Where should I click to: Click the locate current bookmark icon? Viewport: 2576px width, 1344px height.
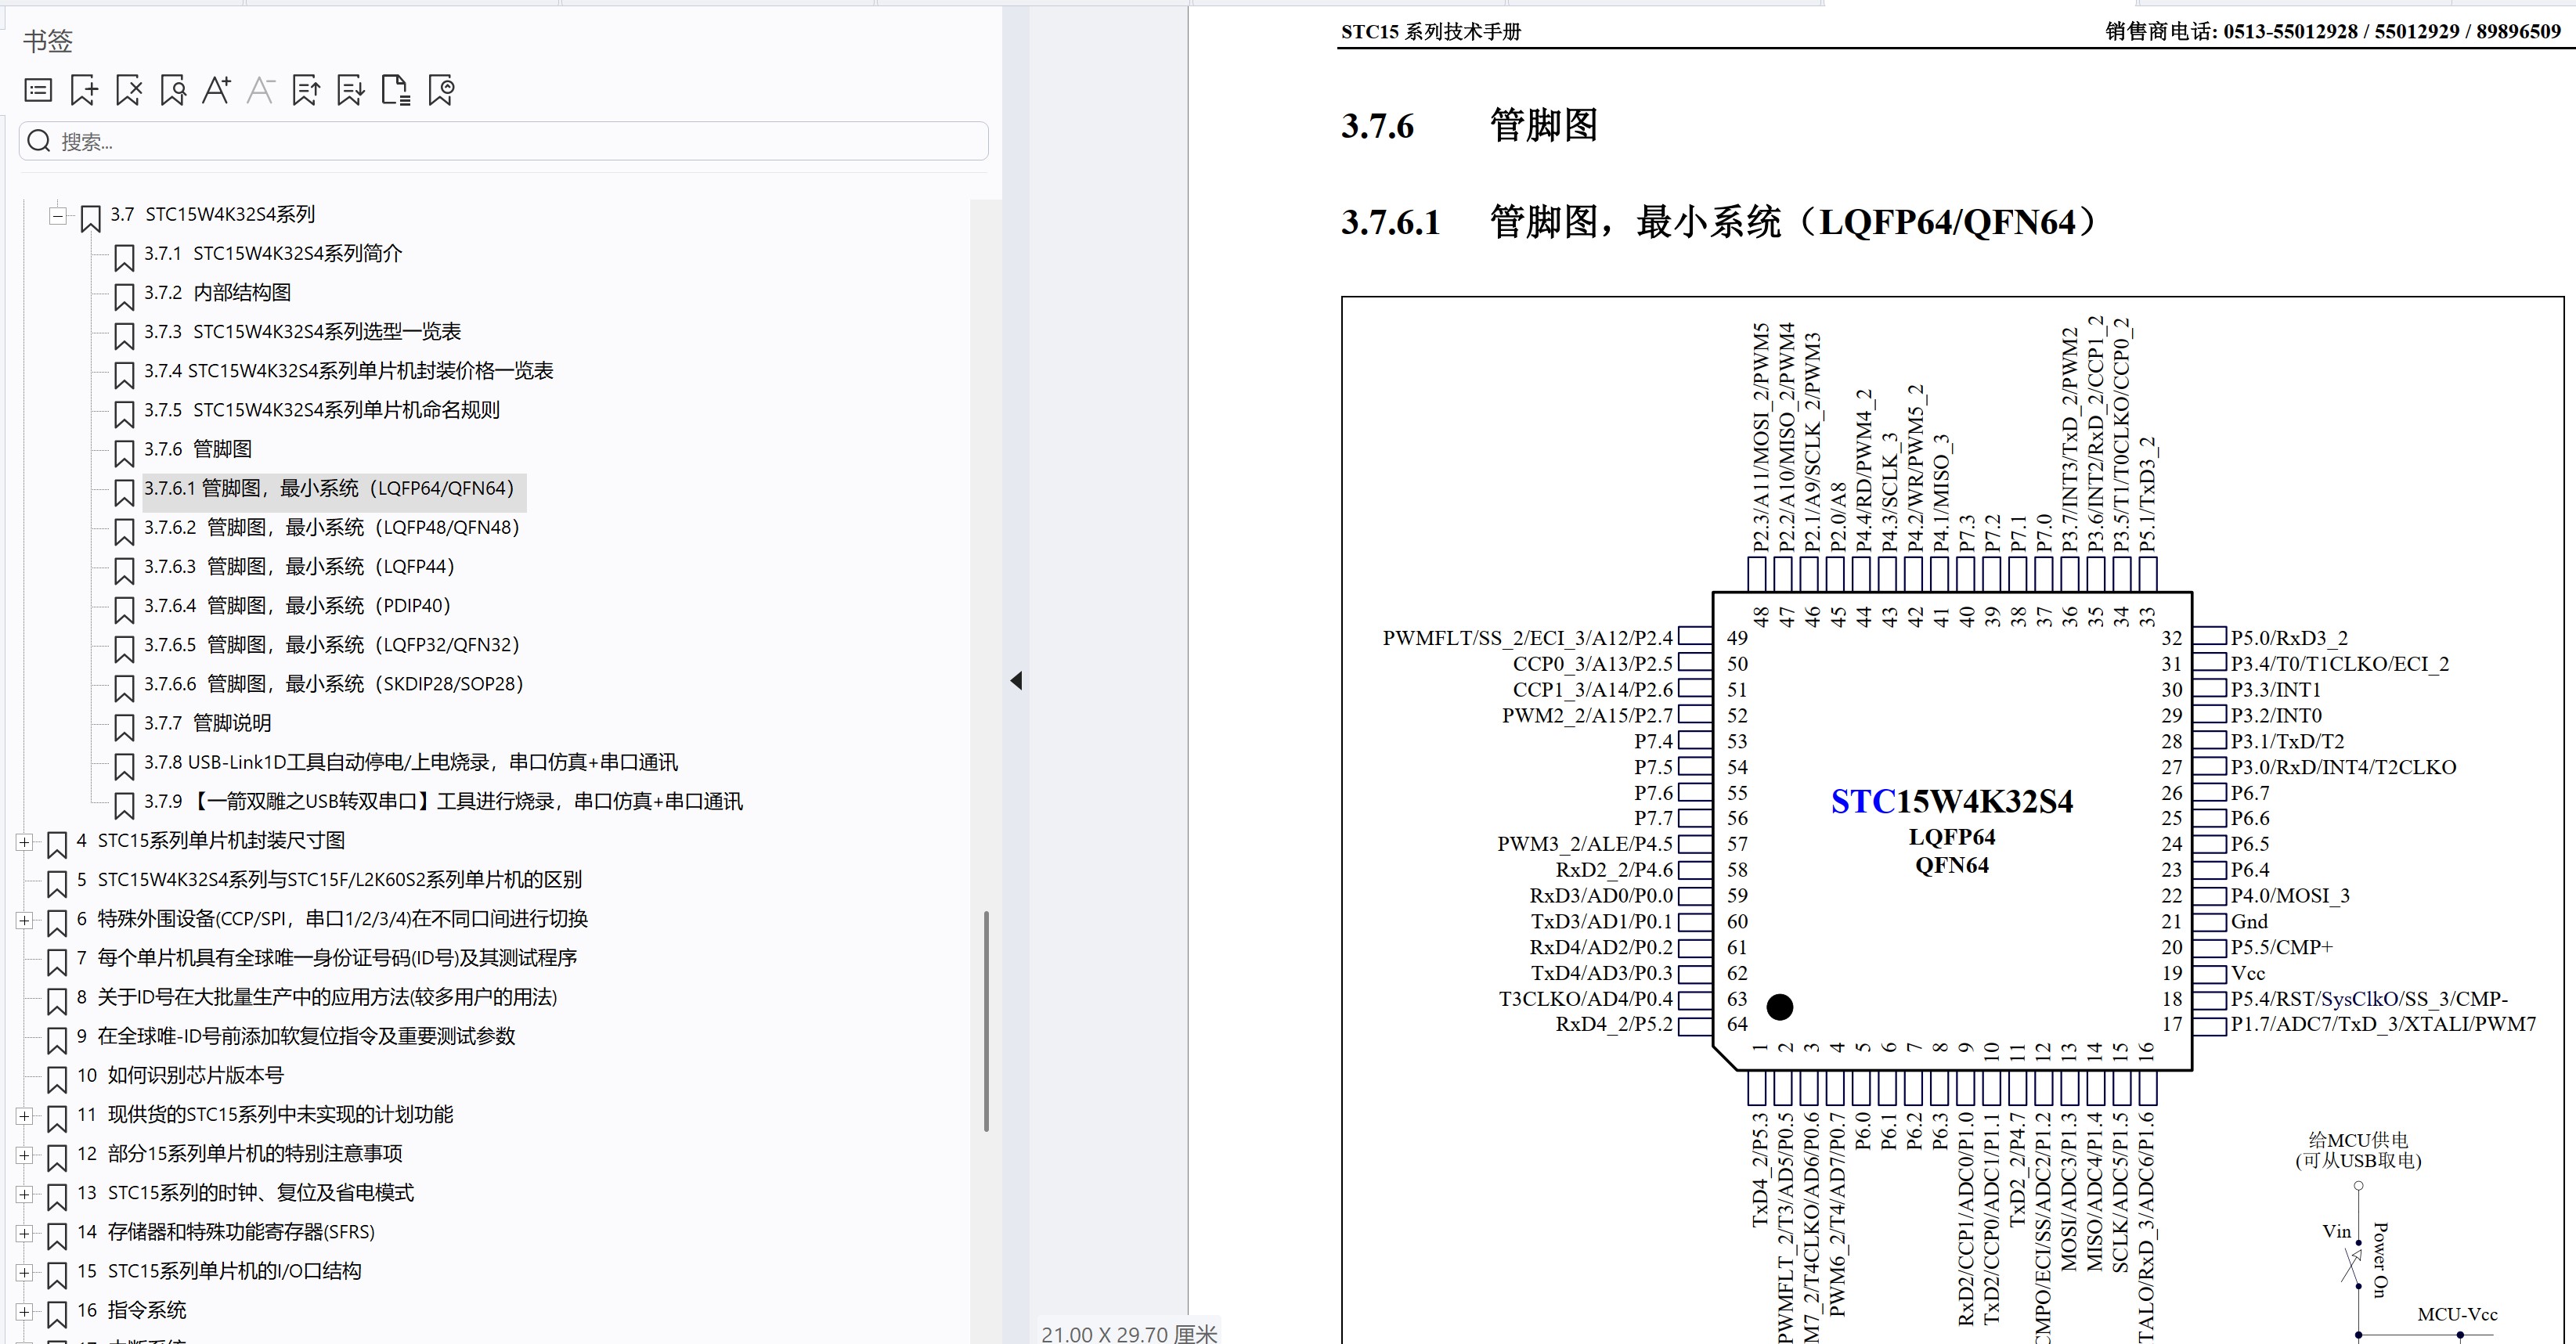point(441,91)
